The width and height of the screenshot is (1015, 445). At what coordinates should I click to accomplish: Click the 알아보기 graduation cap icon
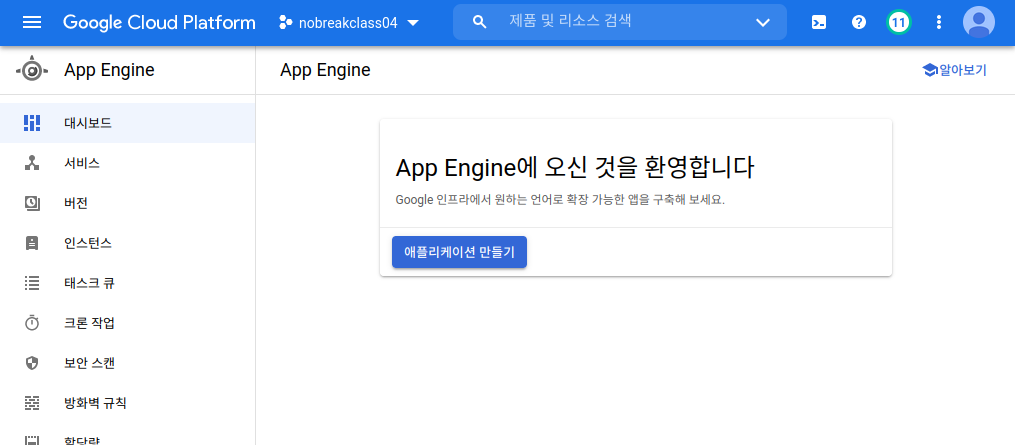click(930, 71)
